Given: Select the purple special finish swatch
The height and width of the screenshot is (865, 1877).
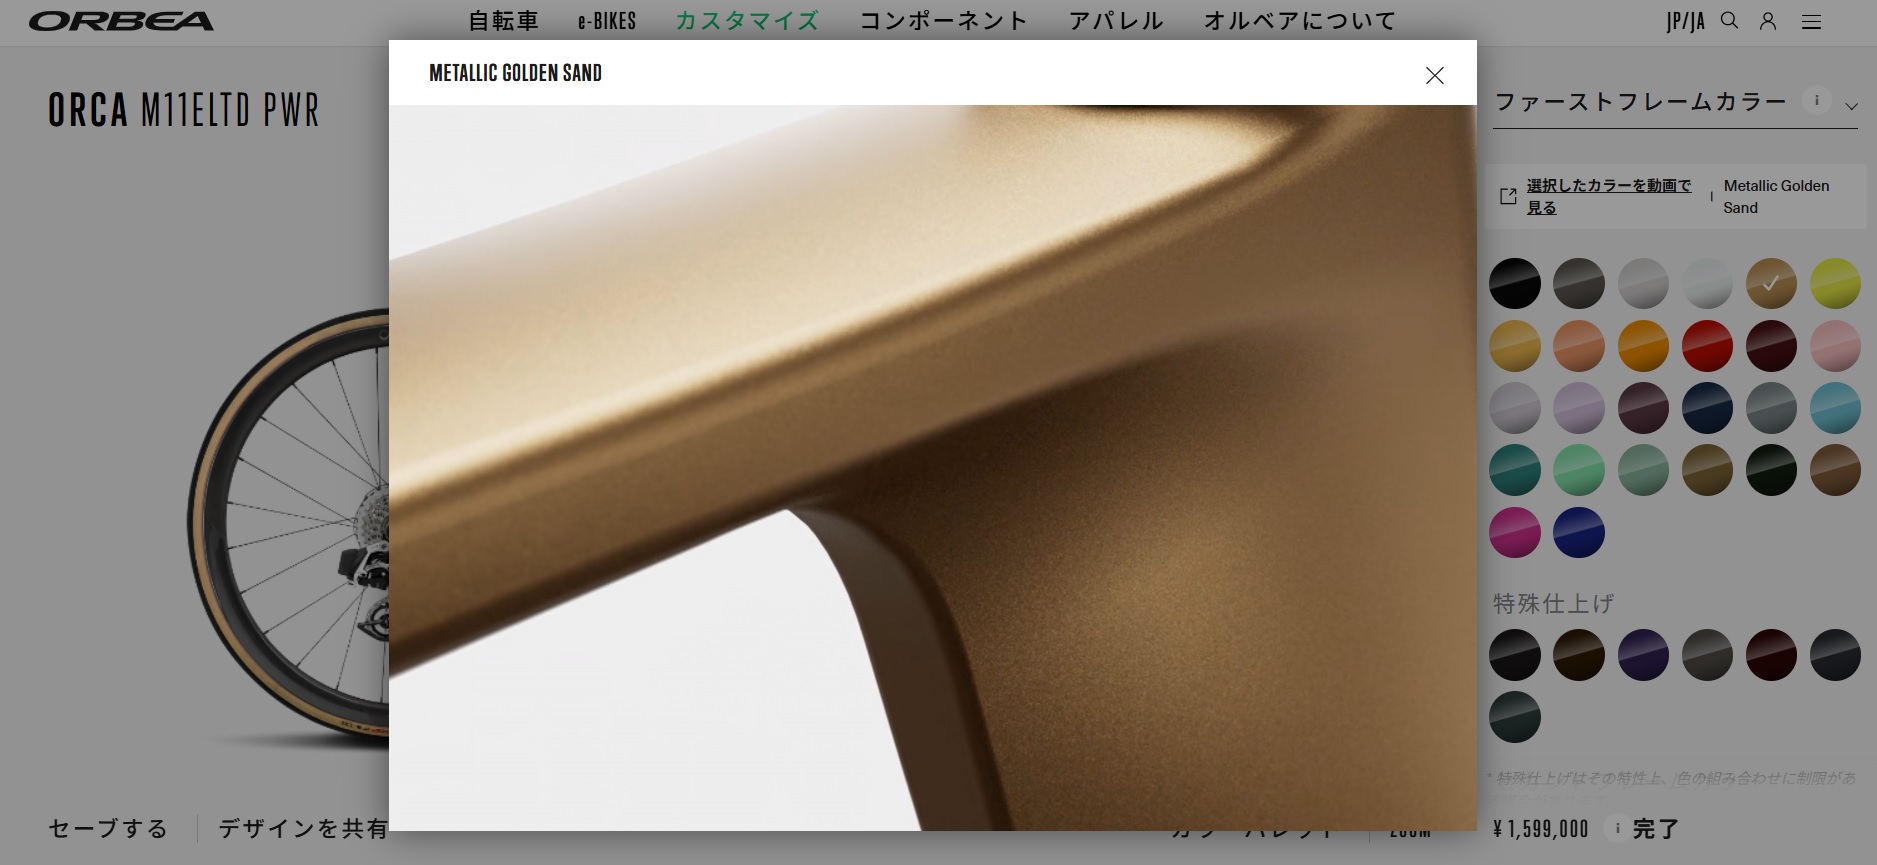Looking at the screenshot, I should coord(1643,655).
